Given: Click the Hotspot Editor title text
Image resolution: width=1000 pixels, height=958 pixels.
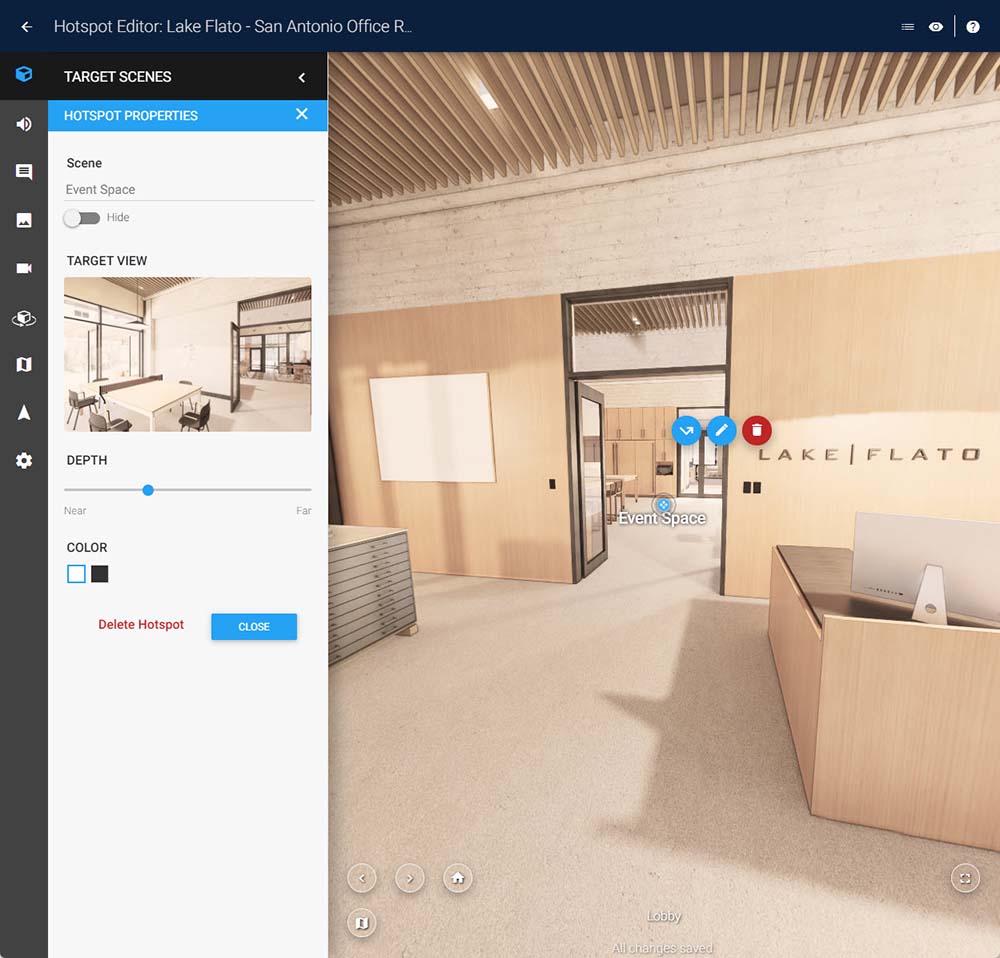Looking at the screenshot, I should (233, 26).
